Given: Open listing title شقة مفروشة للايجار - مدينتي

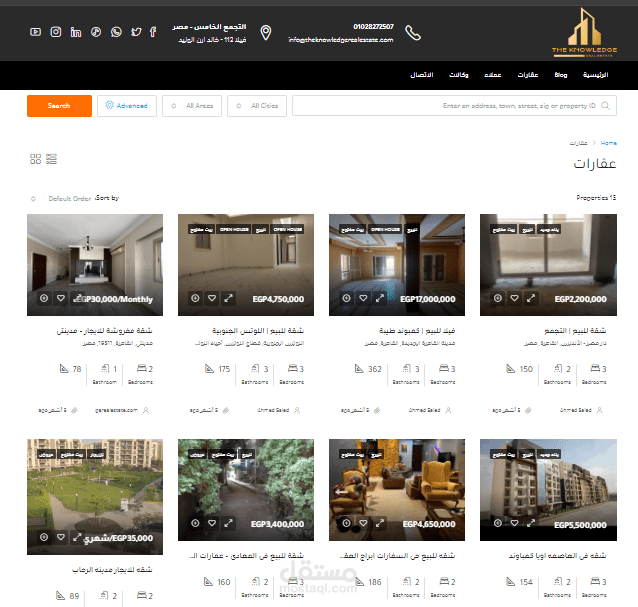Looking at the screenshot, I should click(105, 330).
